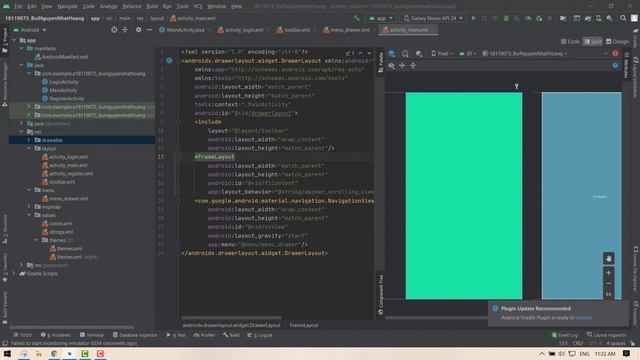Click the pan hand icon in the design preview

[609, 258]
